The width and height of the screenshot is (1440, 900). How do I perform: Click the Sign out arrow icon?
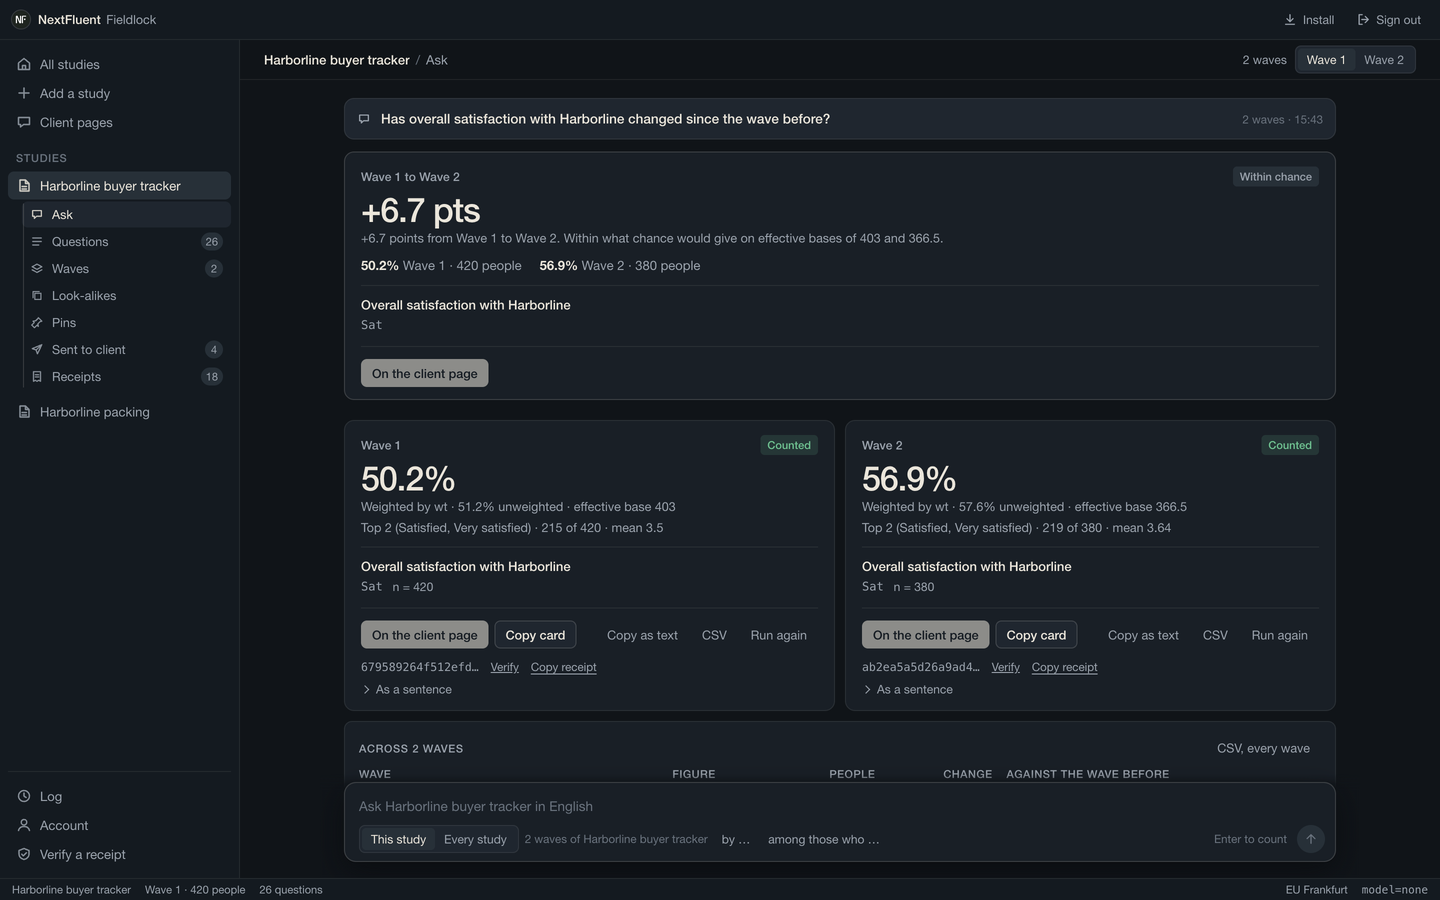[x=1363, y=20]
